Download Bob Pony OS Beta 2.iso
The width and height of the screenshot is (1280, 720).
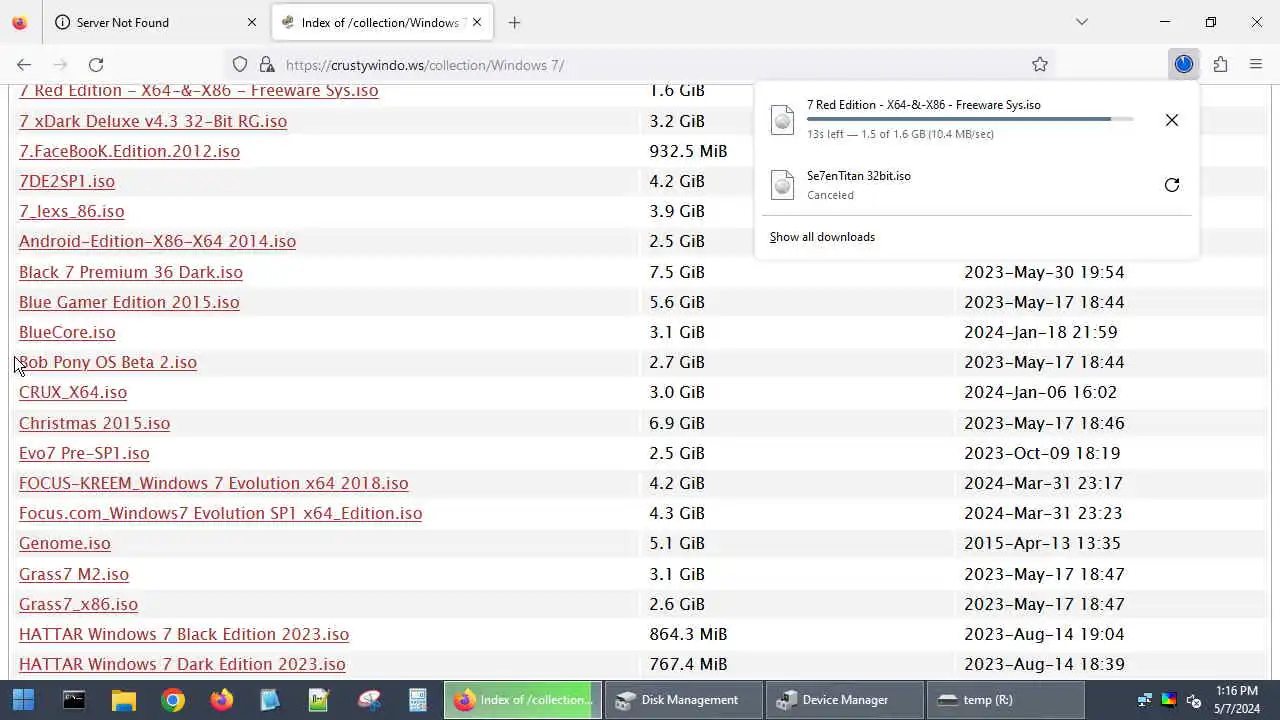[108, 362]
